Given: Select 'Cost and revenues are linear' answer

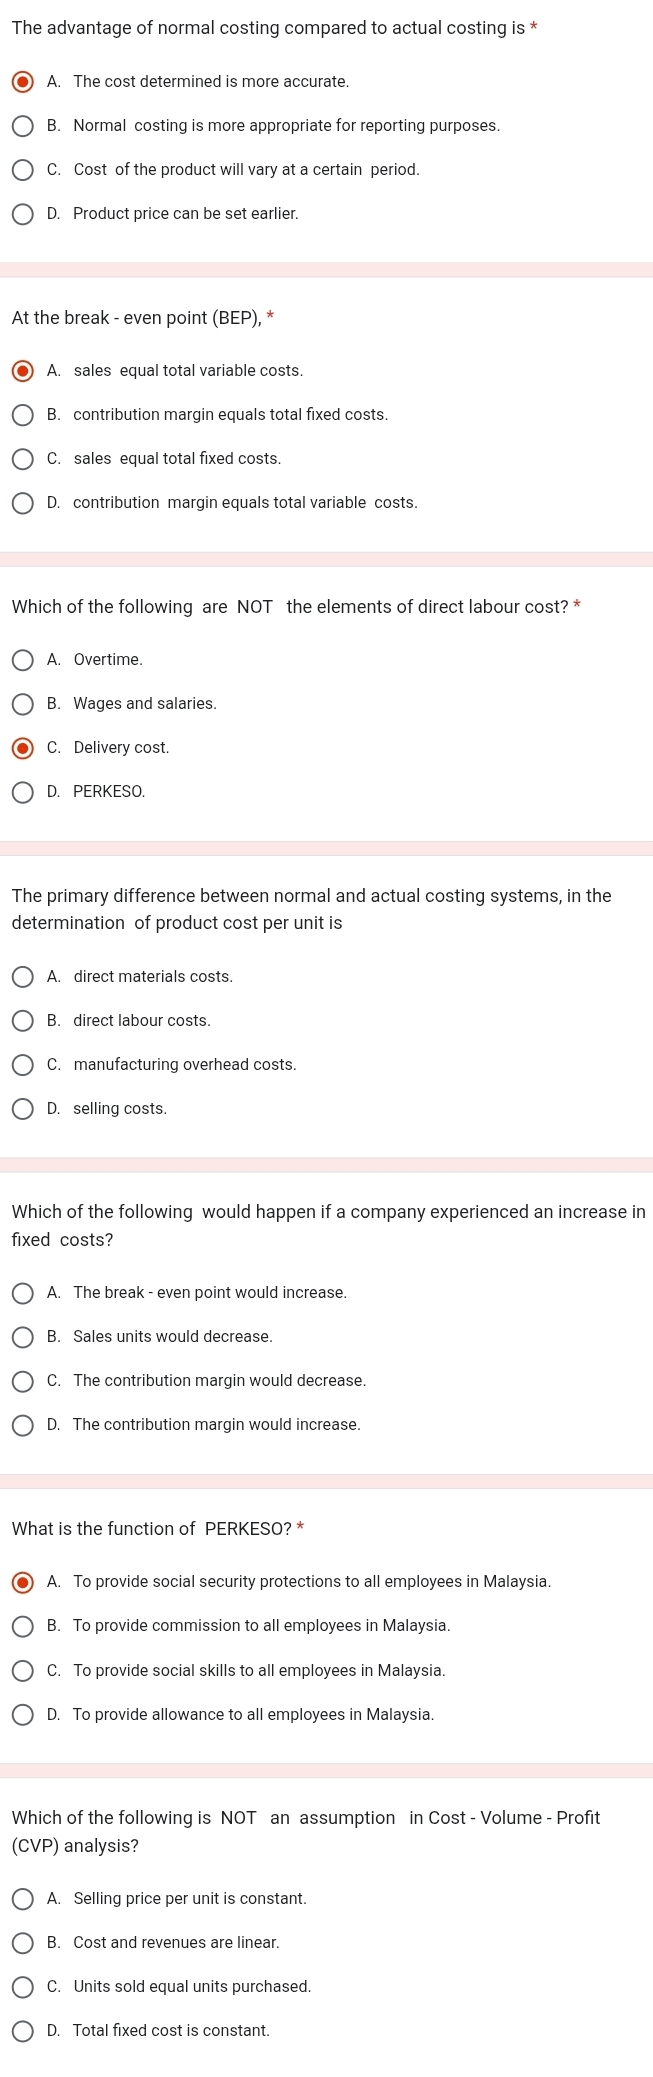Looking at the screenshot, I should (22, 1943).
